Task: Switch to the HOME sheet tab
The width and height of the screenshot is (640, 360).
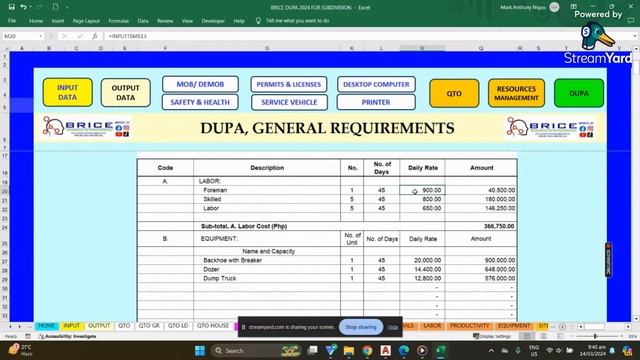Action: tap(47, 326)
